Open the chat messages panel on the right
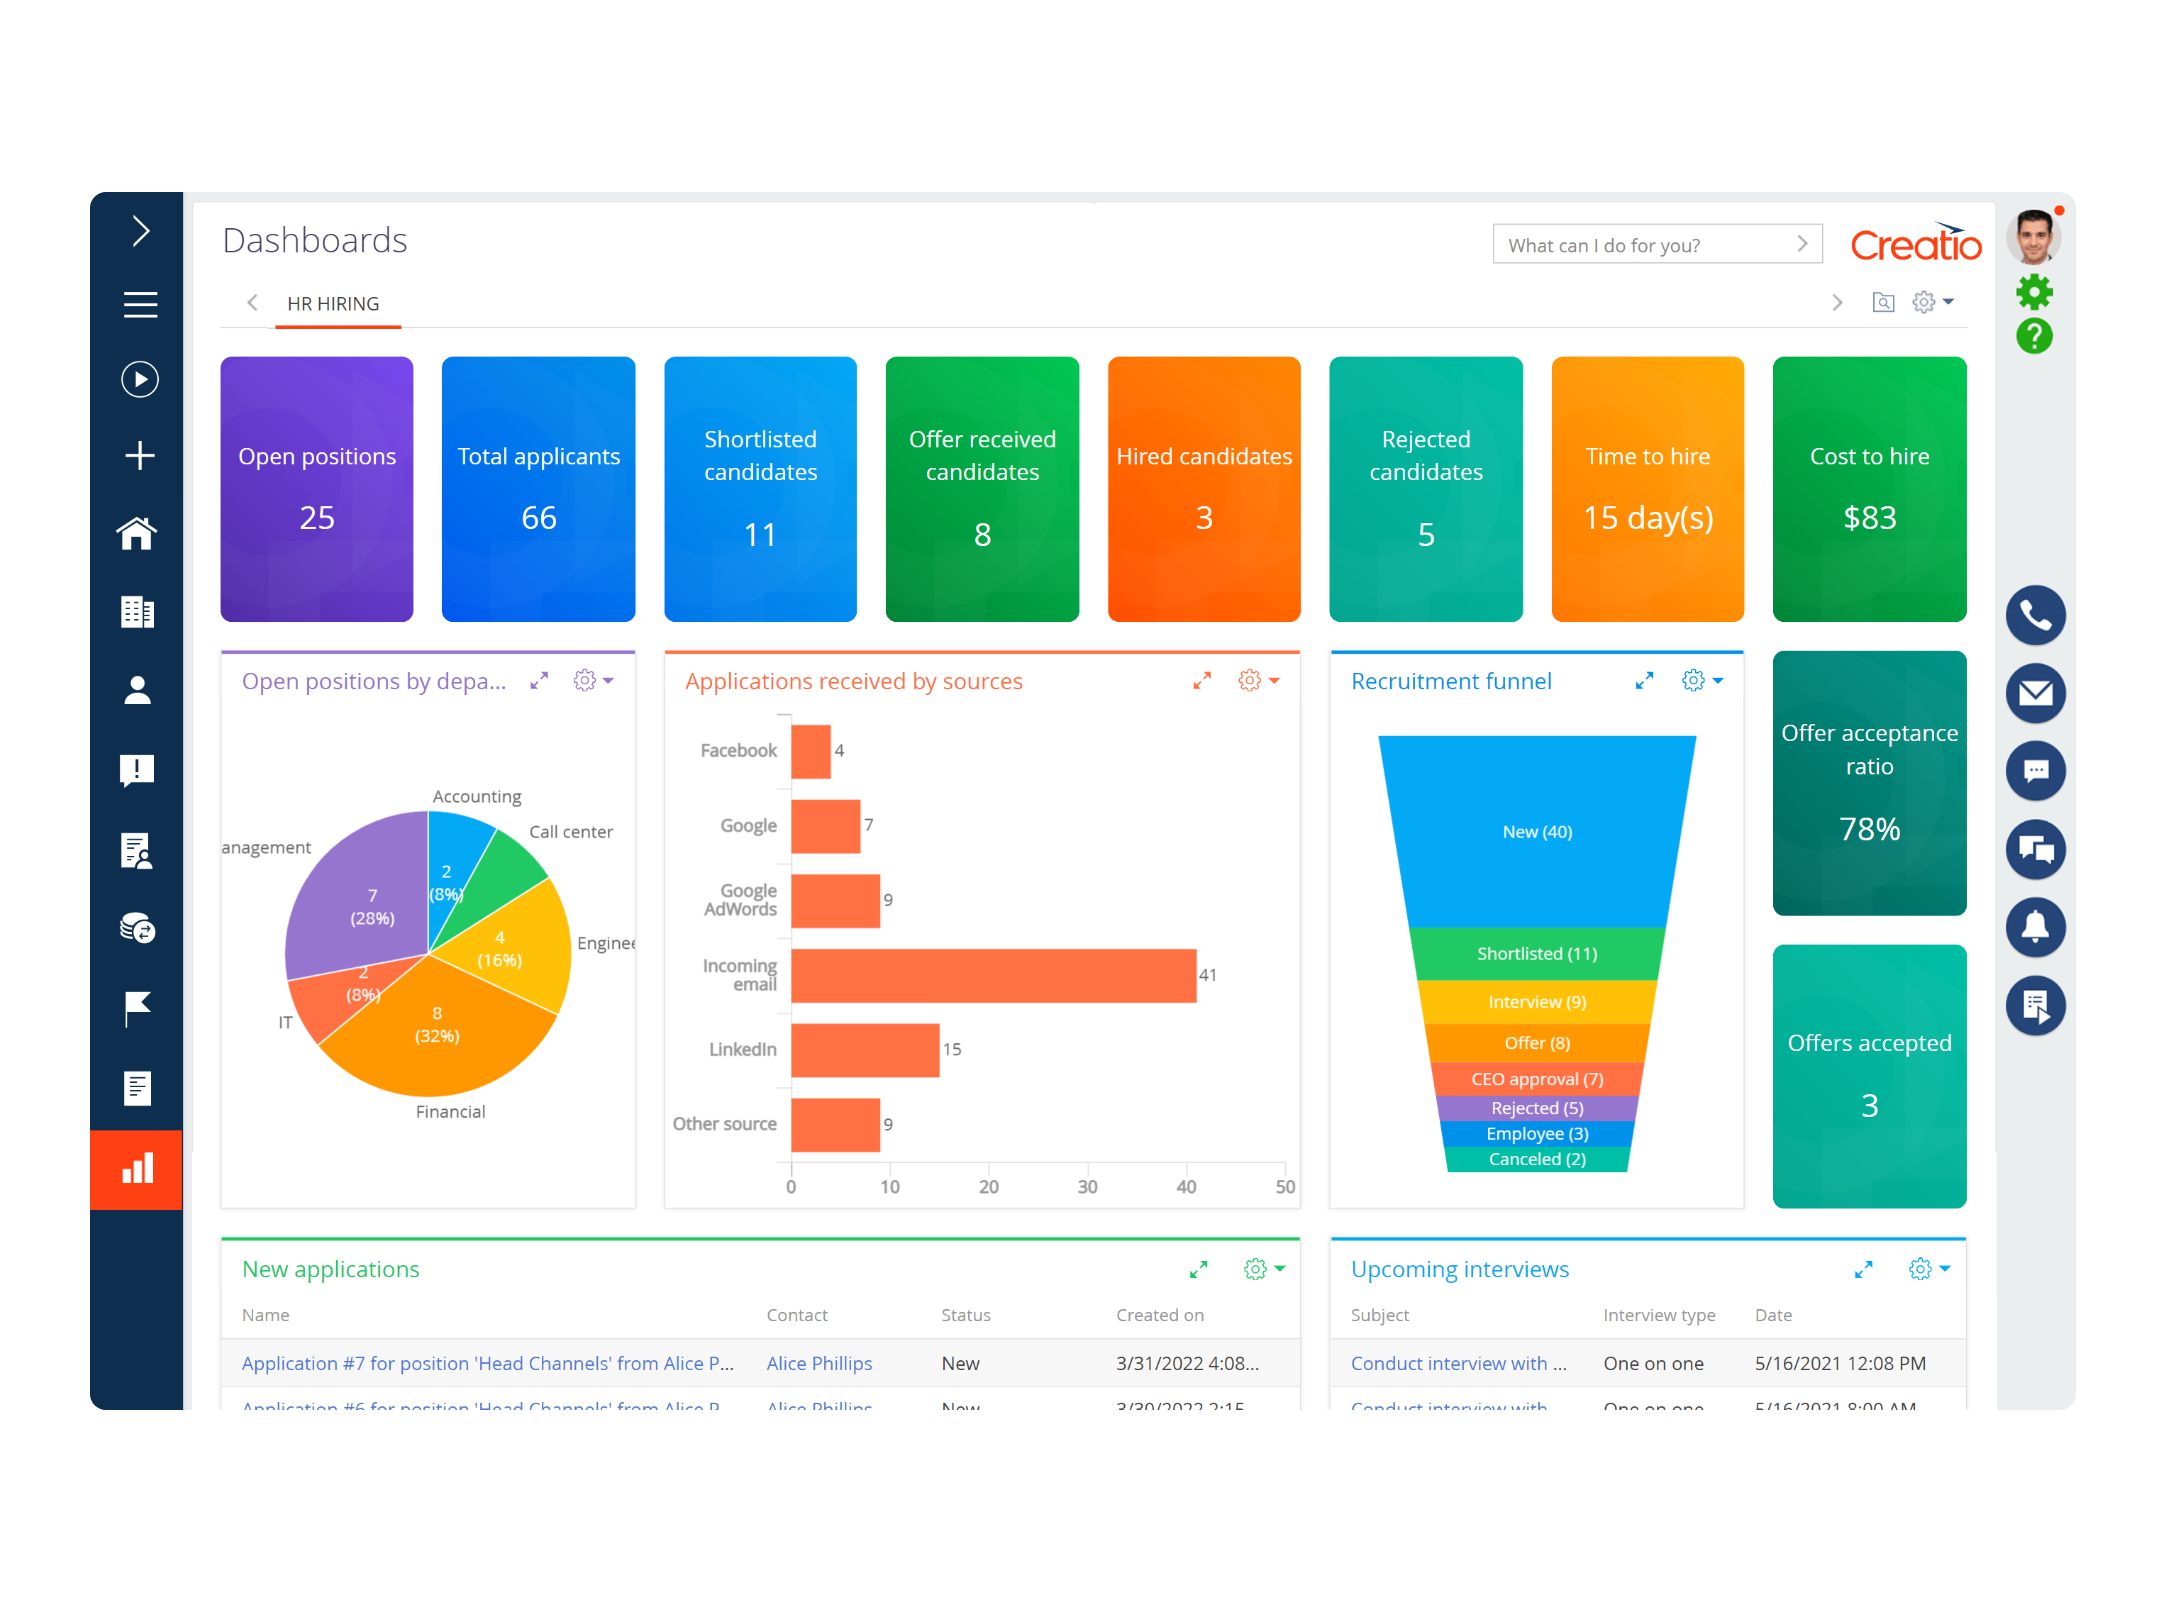Image resolution: width=2164 pixels, height=1600 pixels. 2036,771
